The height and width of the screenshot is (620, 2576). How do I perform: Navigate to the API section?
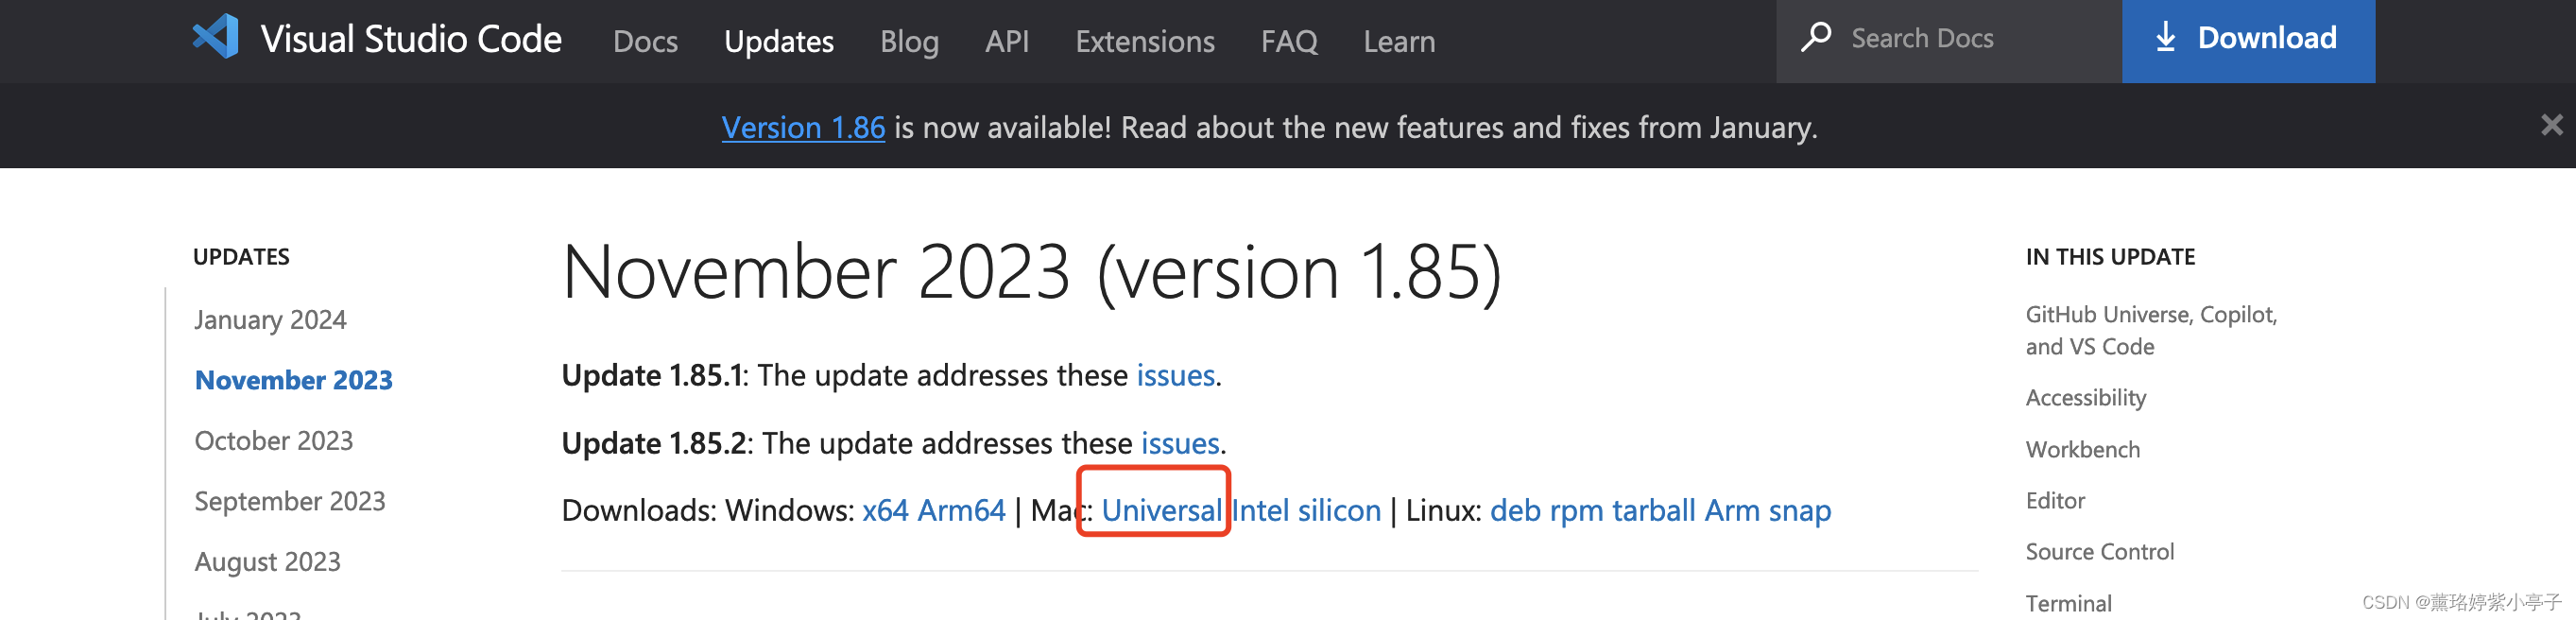pos(1007,41)
